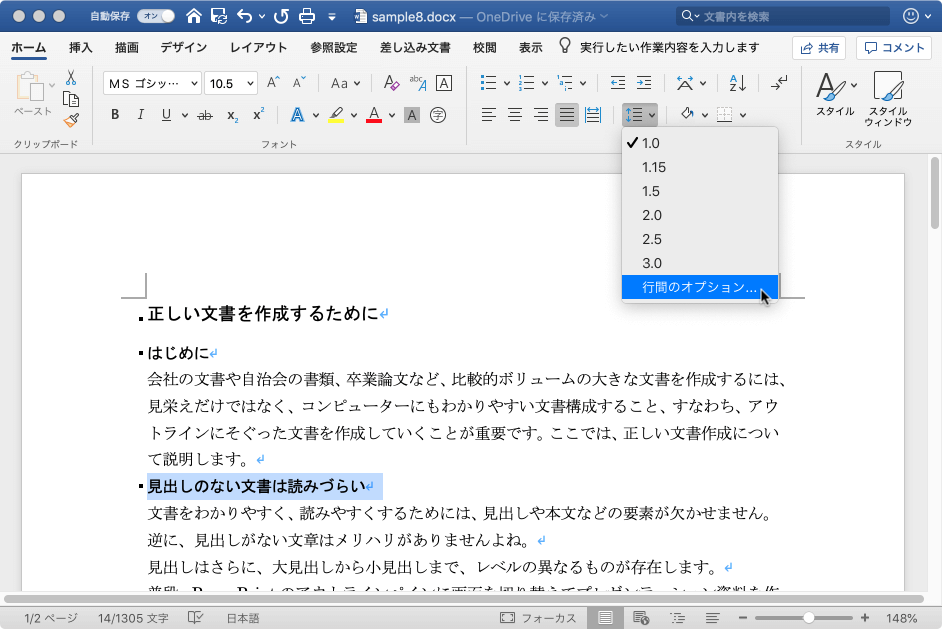Click the Paste clipboard icon
942x629 pixels.
click(x=30, y=87)
